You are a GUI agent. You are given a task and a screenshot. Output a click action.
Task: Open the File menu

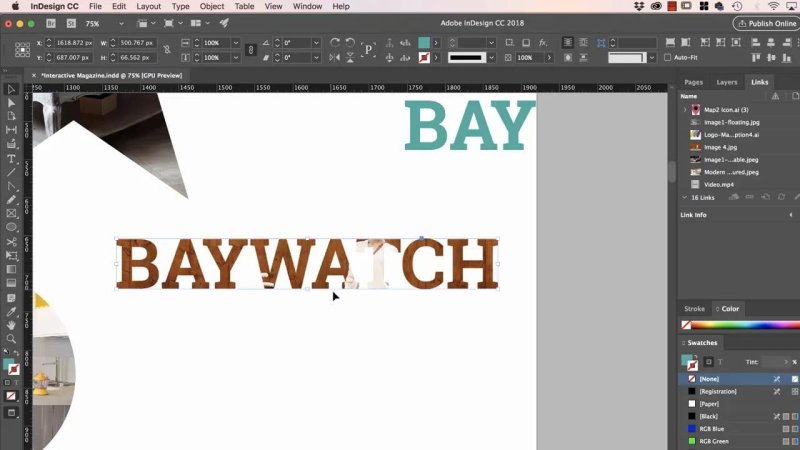tap(95, 7)
